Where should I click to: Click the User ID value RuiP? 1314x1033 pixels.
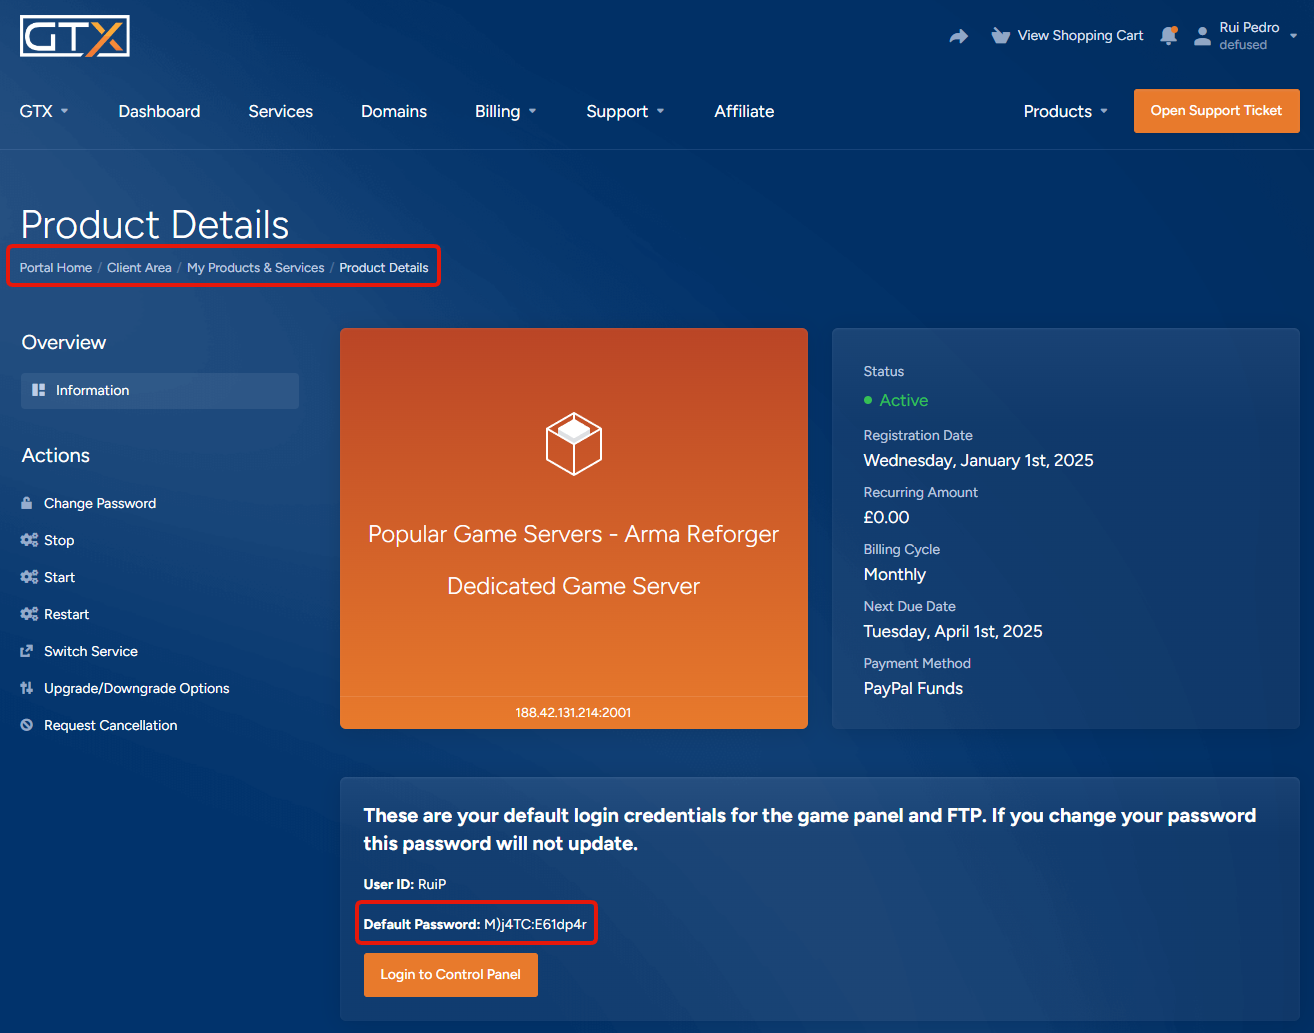pyautogui.click(x=432, y=884)
